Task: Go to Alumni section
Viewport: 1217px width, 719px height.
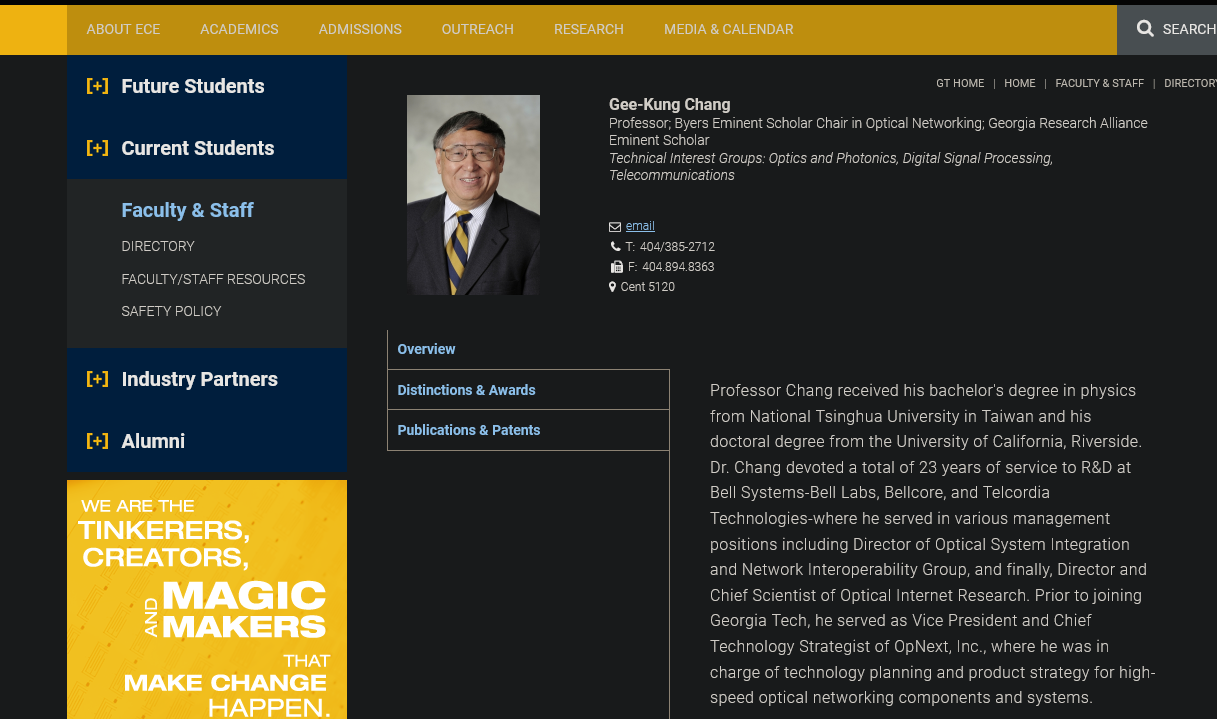Action: point(153,441)
